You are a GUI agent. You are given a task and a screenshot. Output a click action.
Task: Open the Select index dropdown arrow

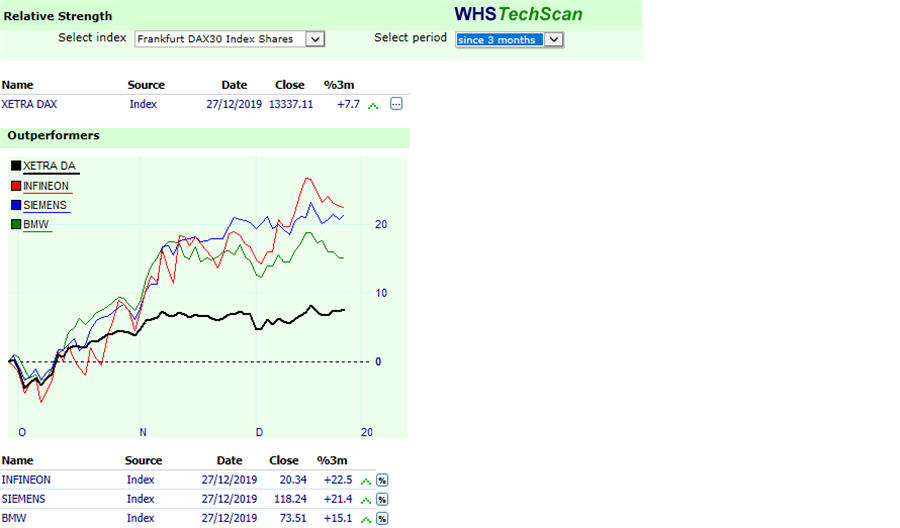[x=315, y=39]
